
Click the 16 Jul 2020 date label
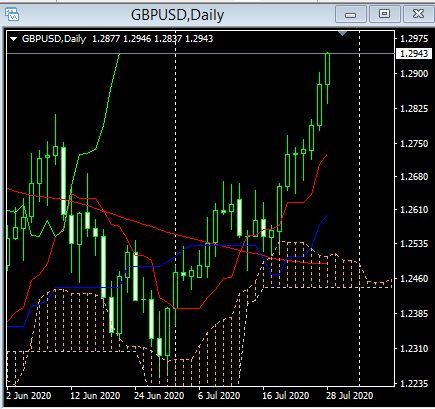coord(286,396)
